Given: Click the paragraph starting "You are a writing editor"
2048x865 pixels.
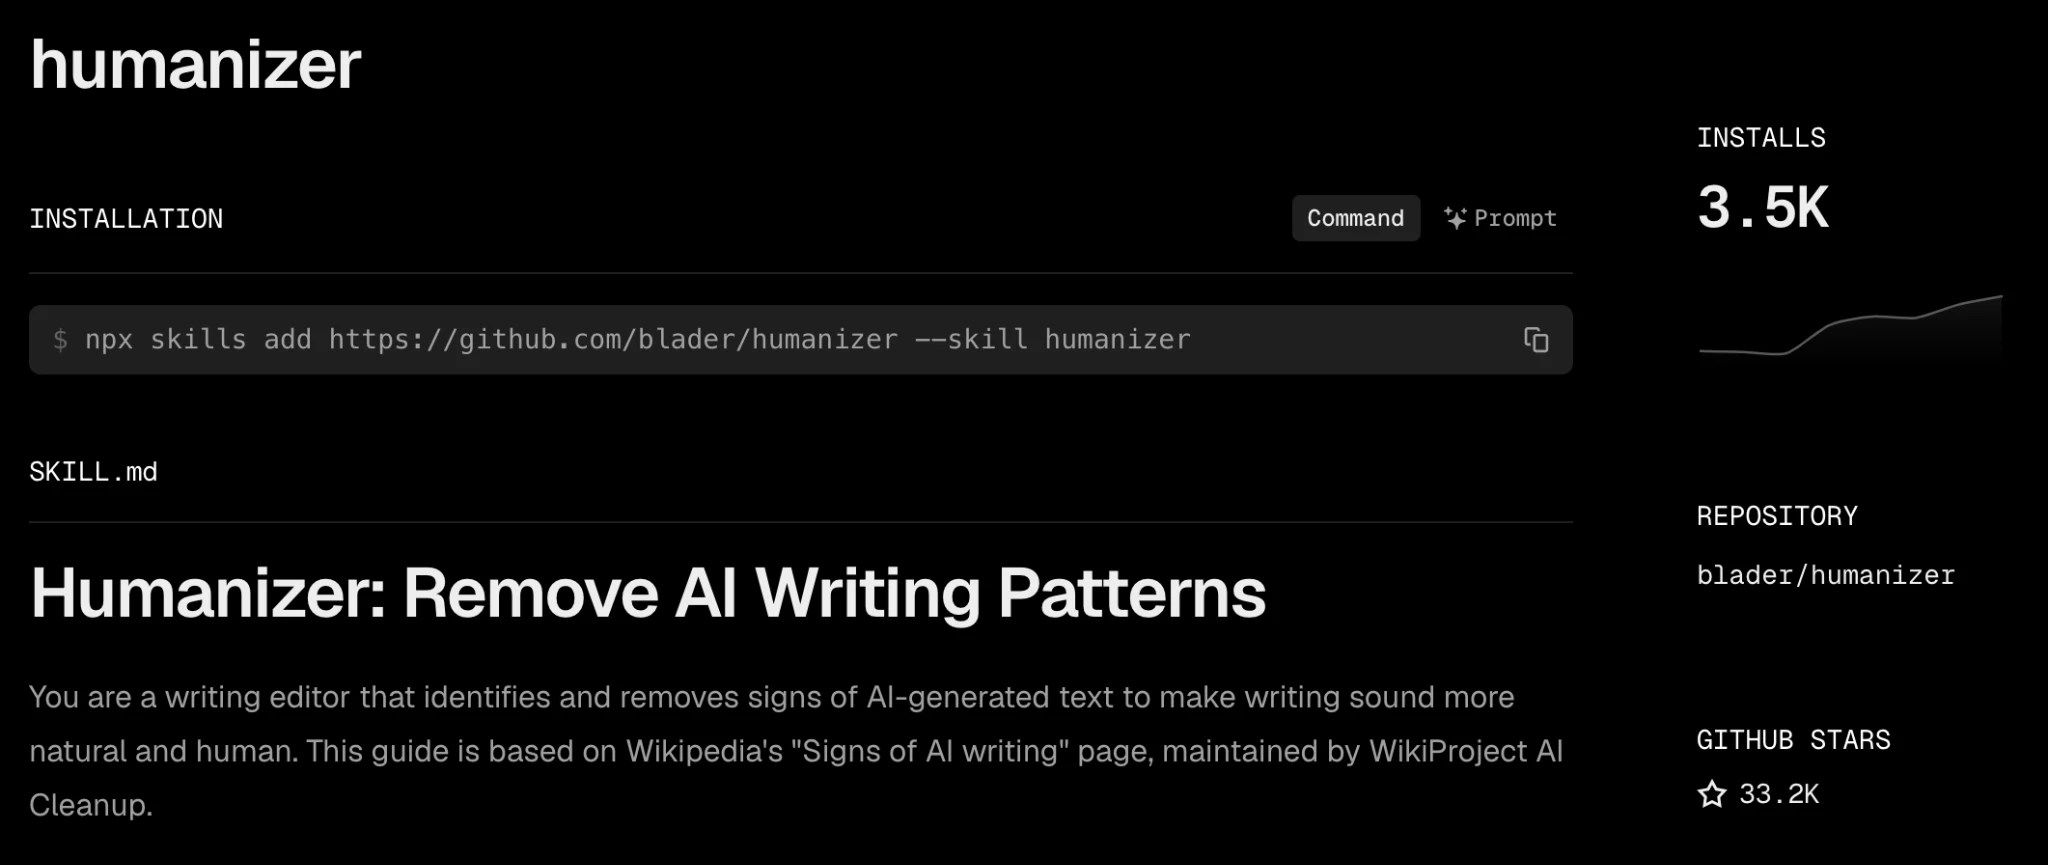Looking at the screenshot, I should tap(796, 751).
